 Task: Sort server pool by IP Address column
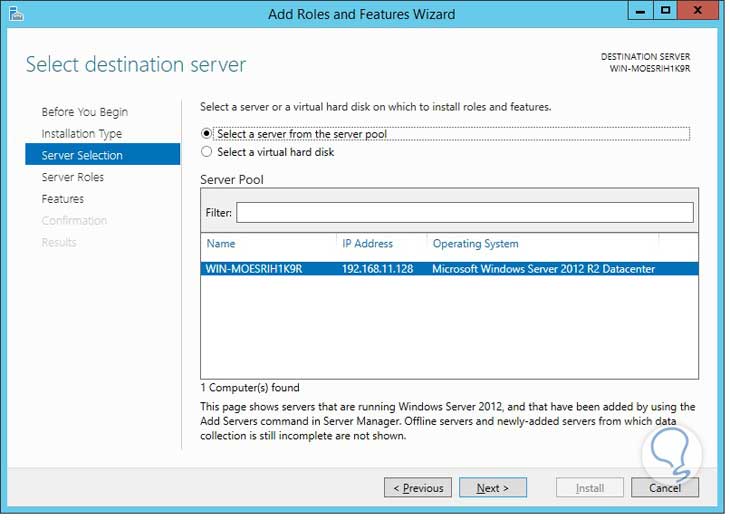367,244
